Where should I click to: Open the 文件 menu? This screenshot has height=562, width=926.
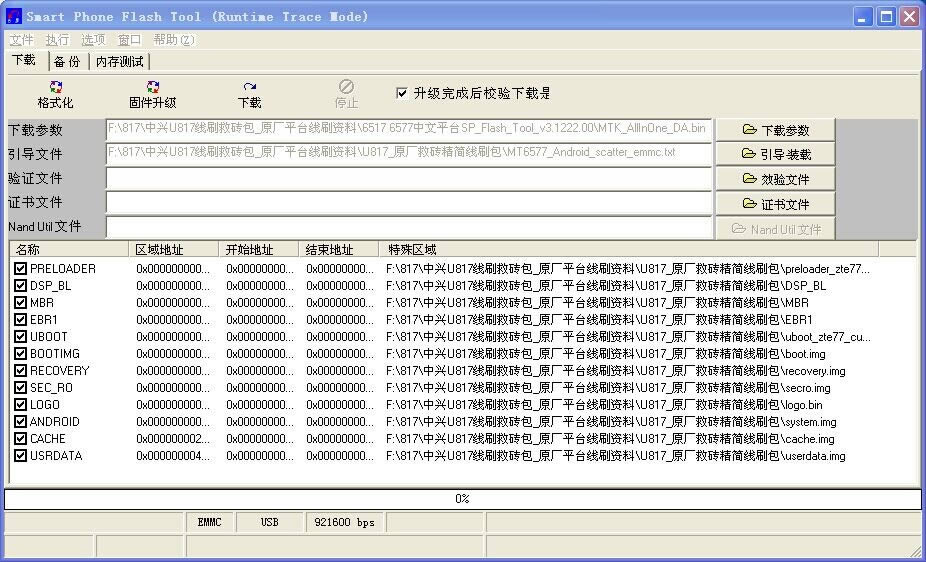21,40
